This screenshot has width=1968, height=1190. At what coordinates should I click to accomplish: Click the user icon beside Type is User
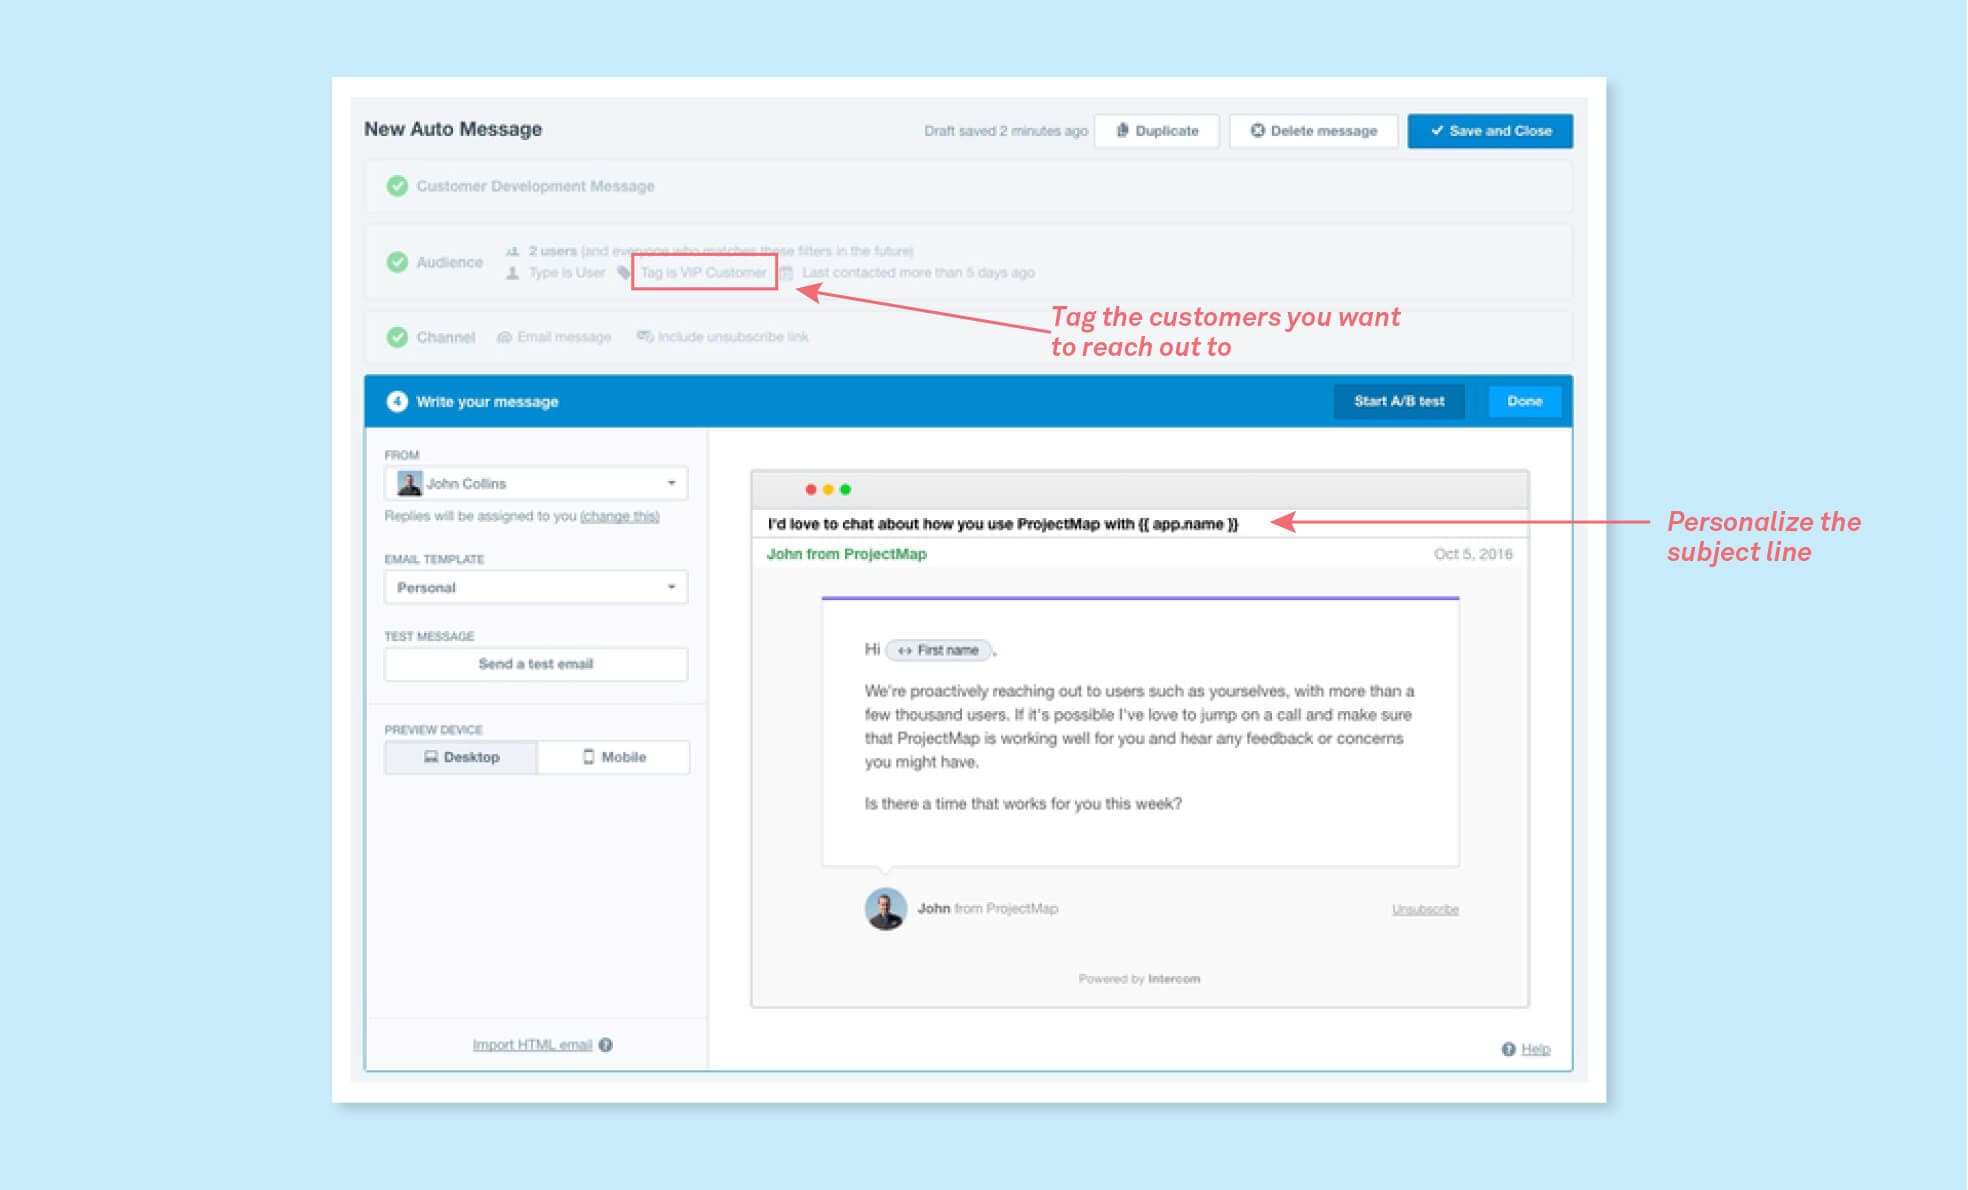[512, 273]
